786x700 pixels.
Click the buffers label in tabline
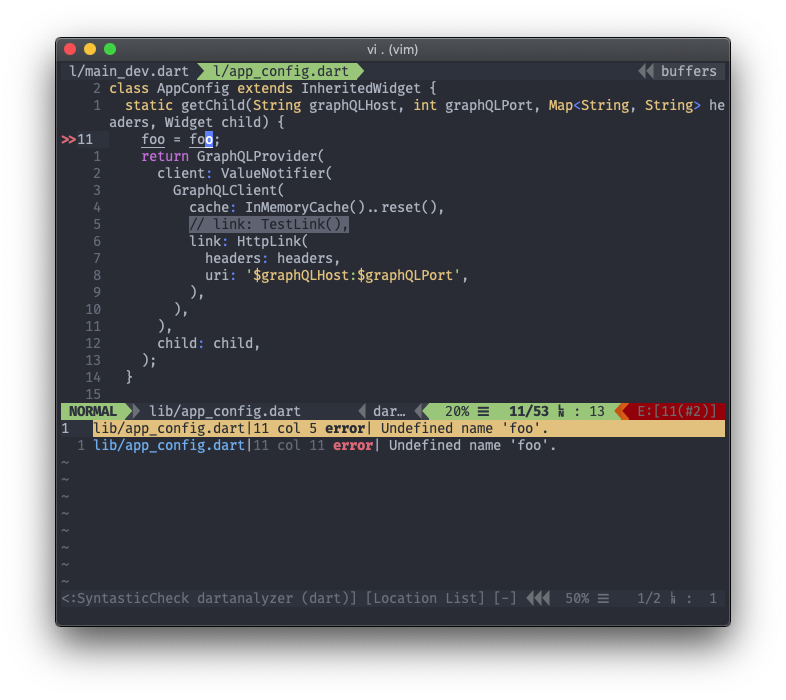[x=688, y=71]
